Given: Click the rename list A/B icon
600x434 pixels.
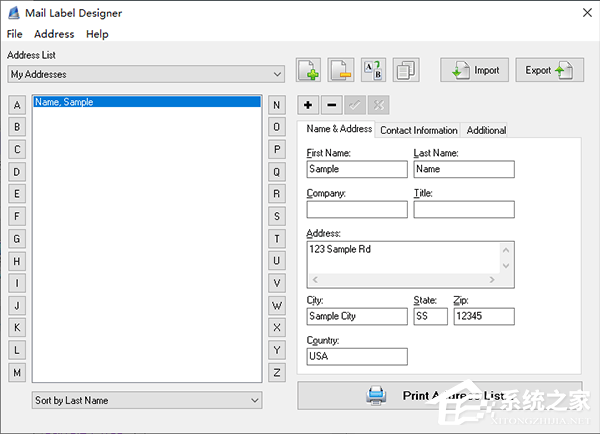Looking at the screenshot, I should click(373, 70).
